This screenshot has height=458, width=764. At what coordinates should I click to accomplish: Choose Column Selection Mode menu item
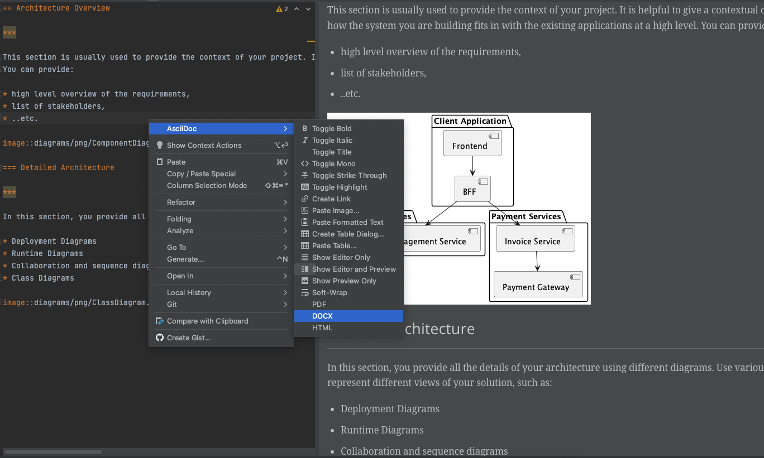221,186
